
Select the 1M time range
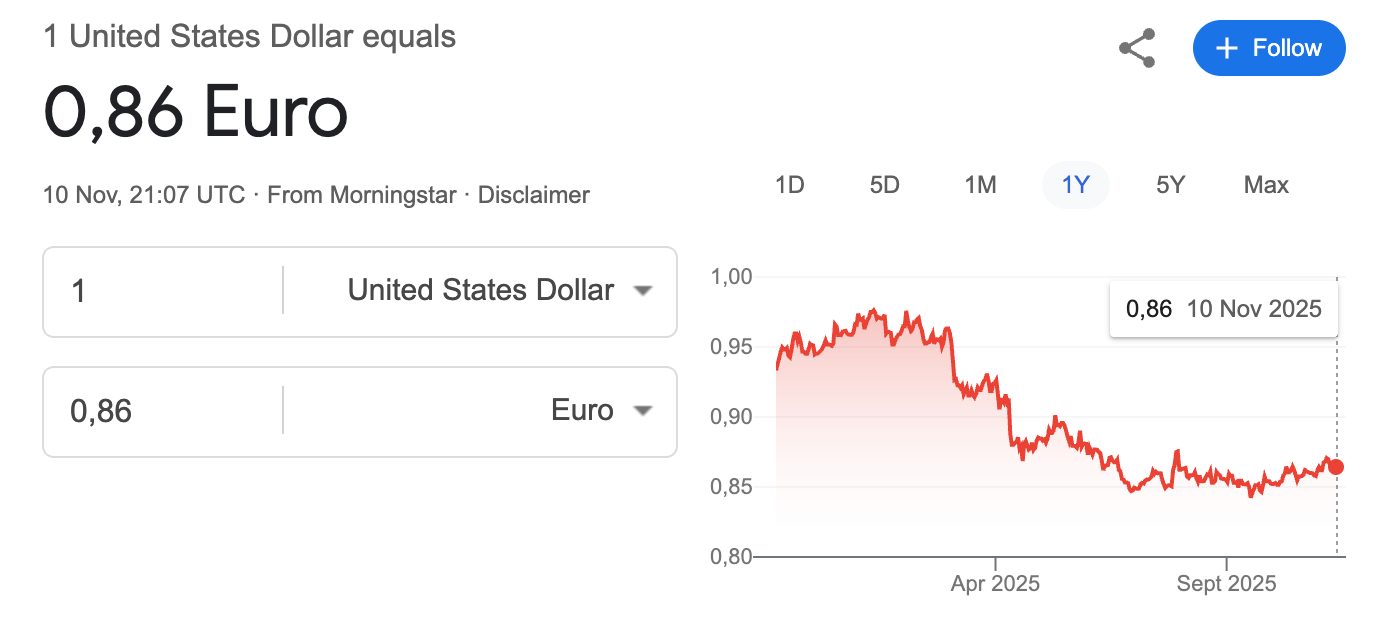pyautogui.click(x=980, y=185)
